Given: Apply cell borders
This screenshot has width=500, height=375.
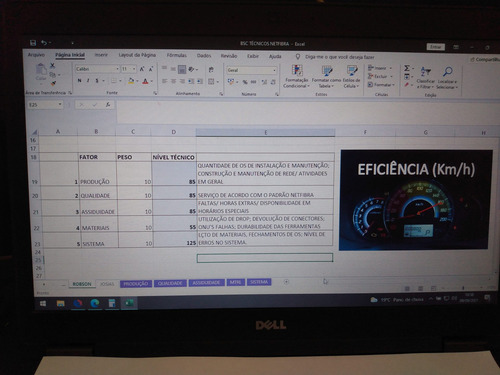Looking at the screenshot, I should [114, 81].
